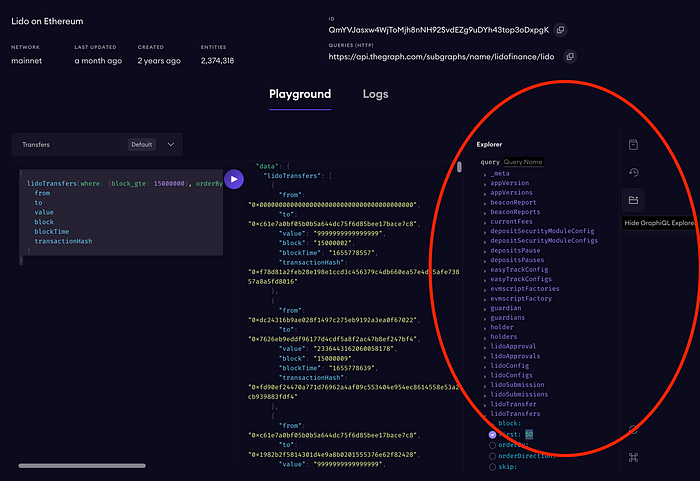Open keyboard shortcuts icon
700x481 pixels.
pos(633,457)
